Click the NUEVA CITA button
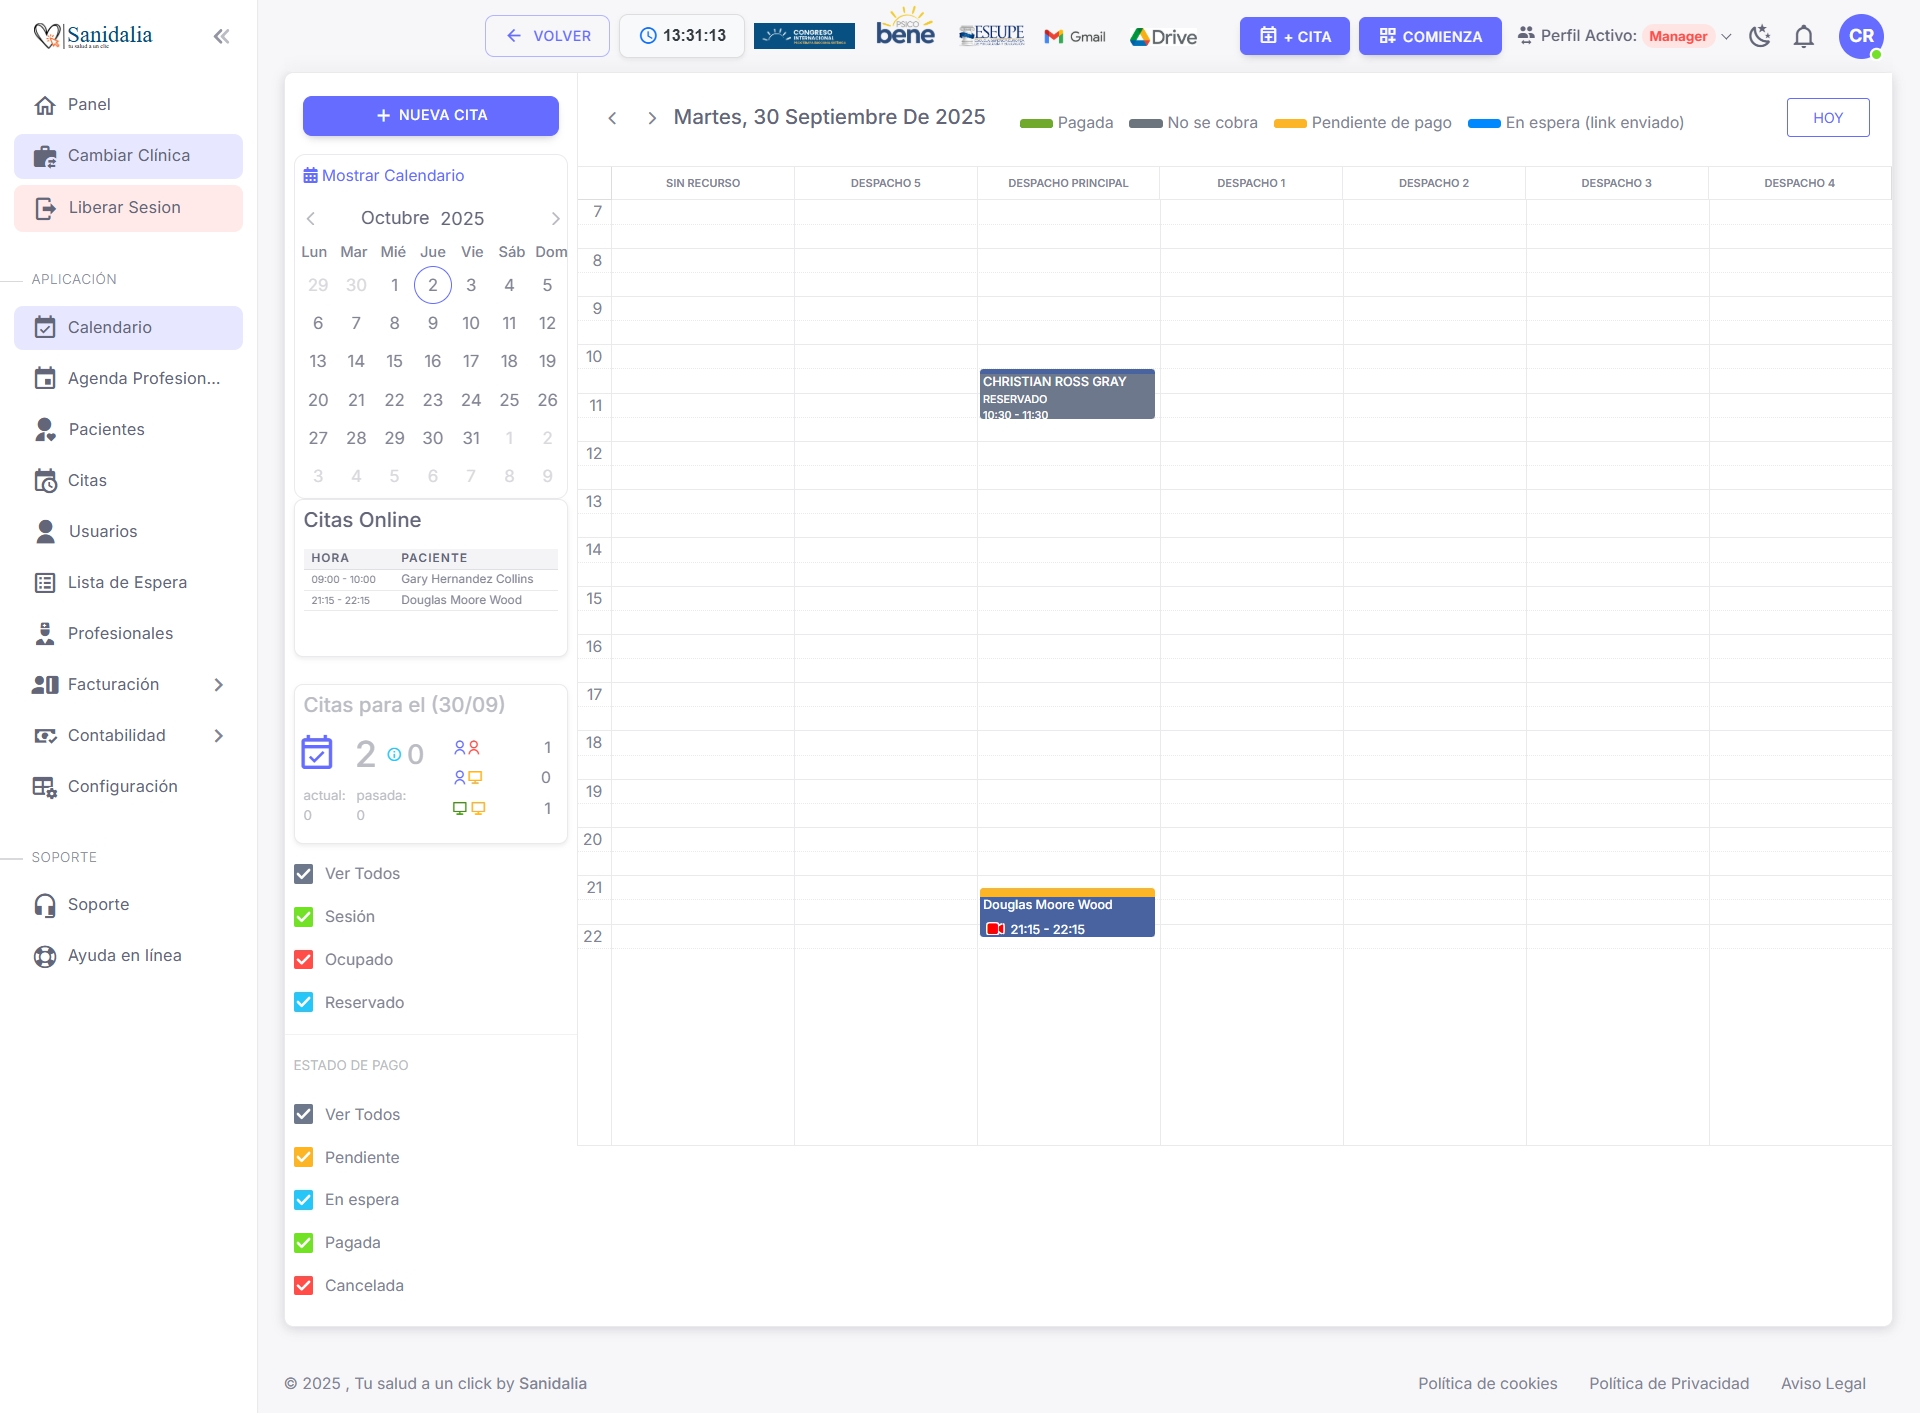The width and height of the screenshot is (1920, 1413). [430, 115]
